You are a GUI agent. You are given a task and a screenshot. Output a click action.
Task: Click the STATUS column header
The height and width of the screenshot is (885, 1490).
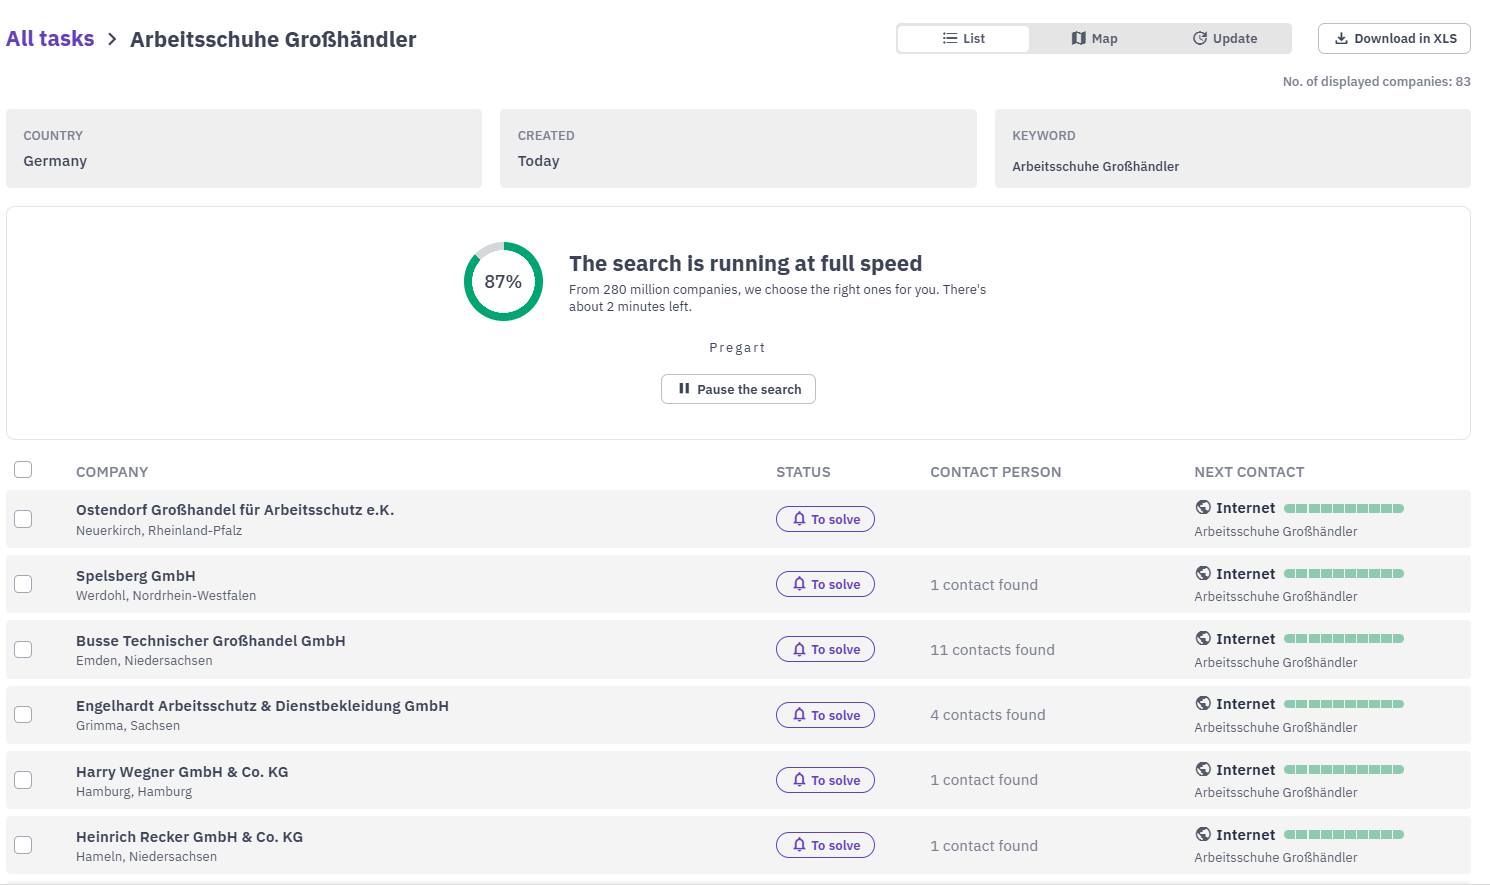point(803,472)
